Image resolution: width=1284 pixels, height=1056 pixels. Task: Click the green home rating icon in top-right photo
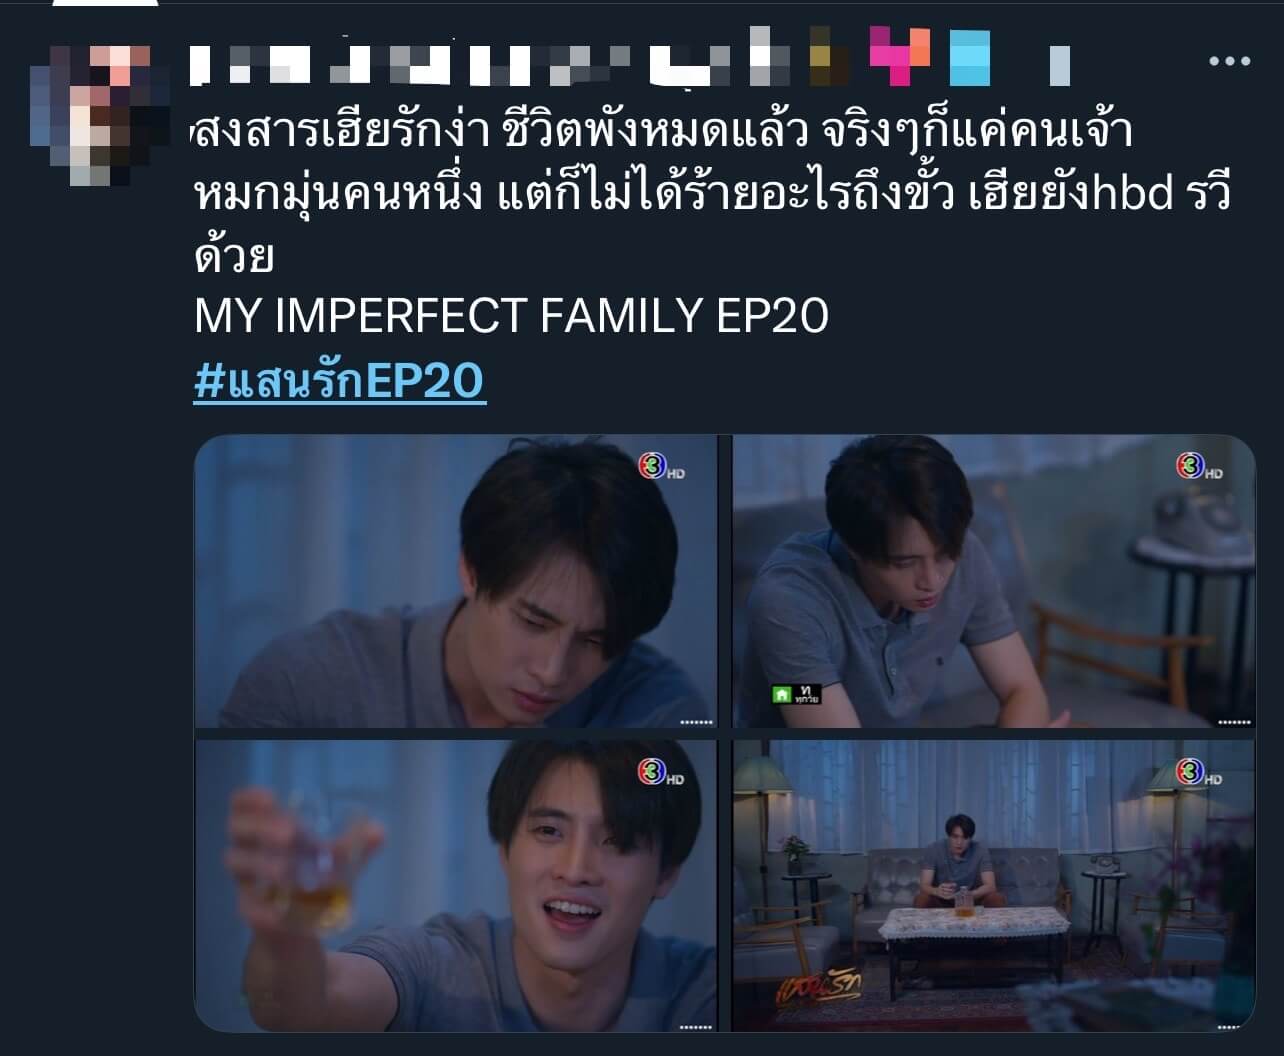click(796, 693)
